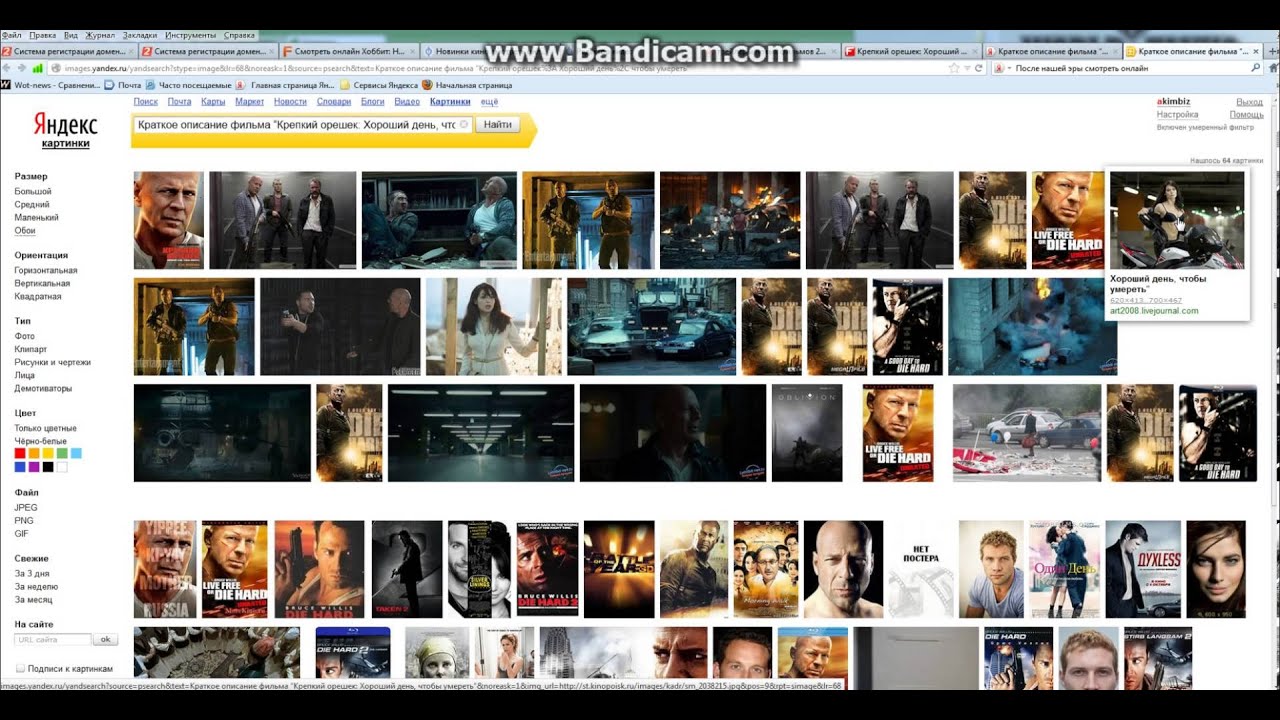
Task: Click the browser back arrow
Action: coord(7,68)
